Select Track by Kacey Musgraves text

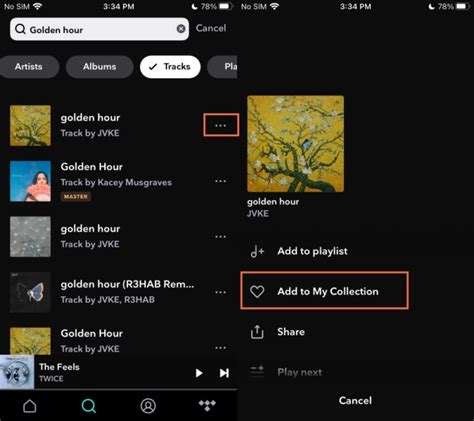(x=116, y=182)
